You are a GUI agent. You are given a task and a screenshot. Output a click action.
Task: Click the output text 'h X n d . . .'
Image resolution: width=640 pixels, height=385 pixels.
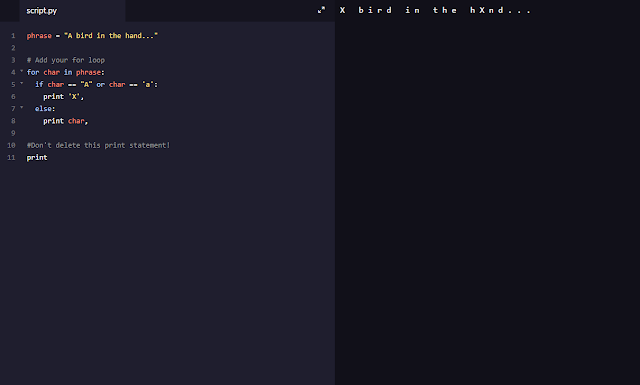click(x=500, y=10)
